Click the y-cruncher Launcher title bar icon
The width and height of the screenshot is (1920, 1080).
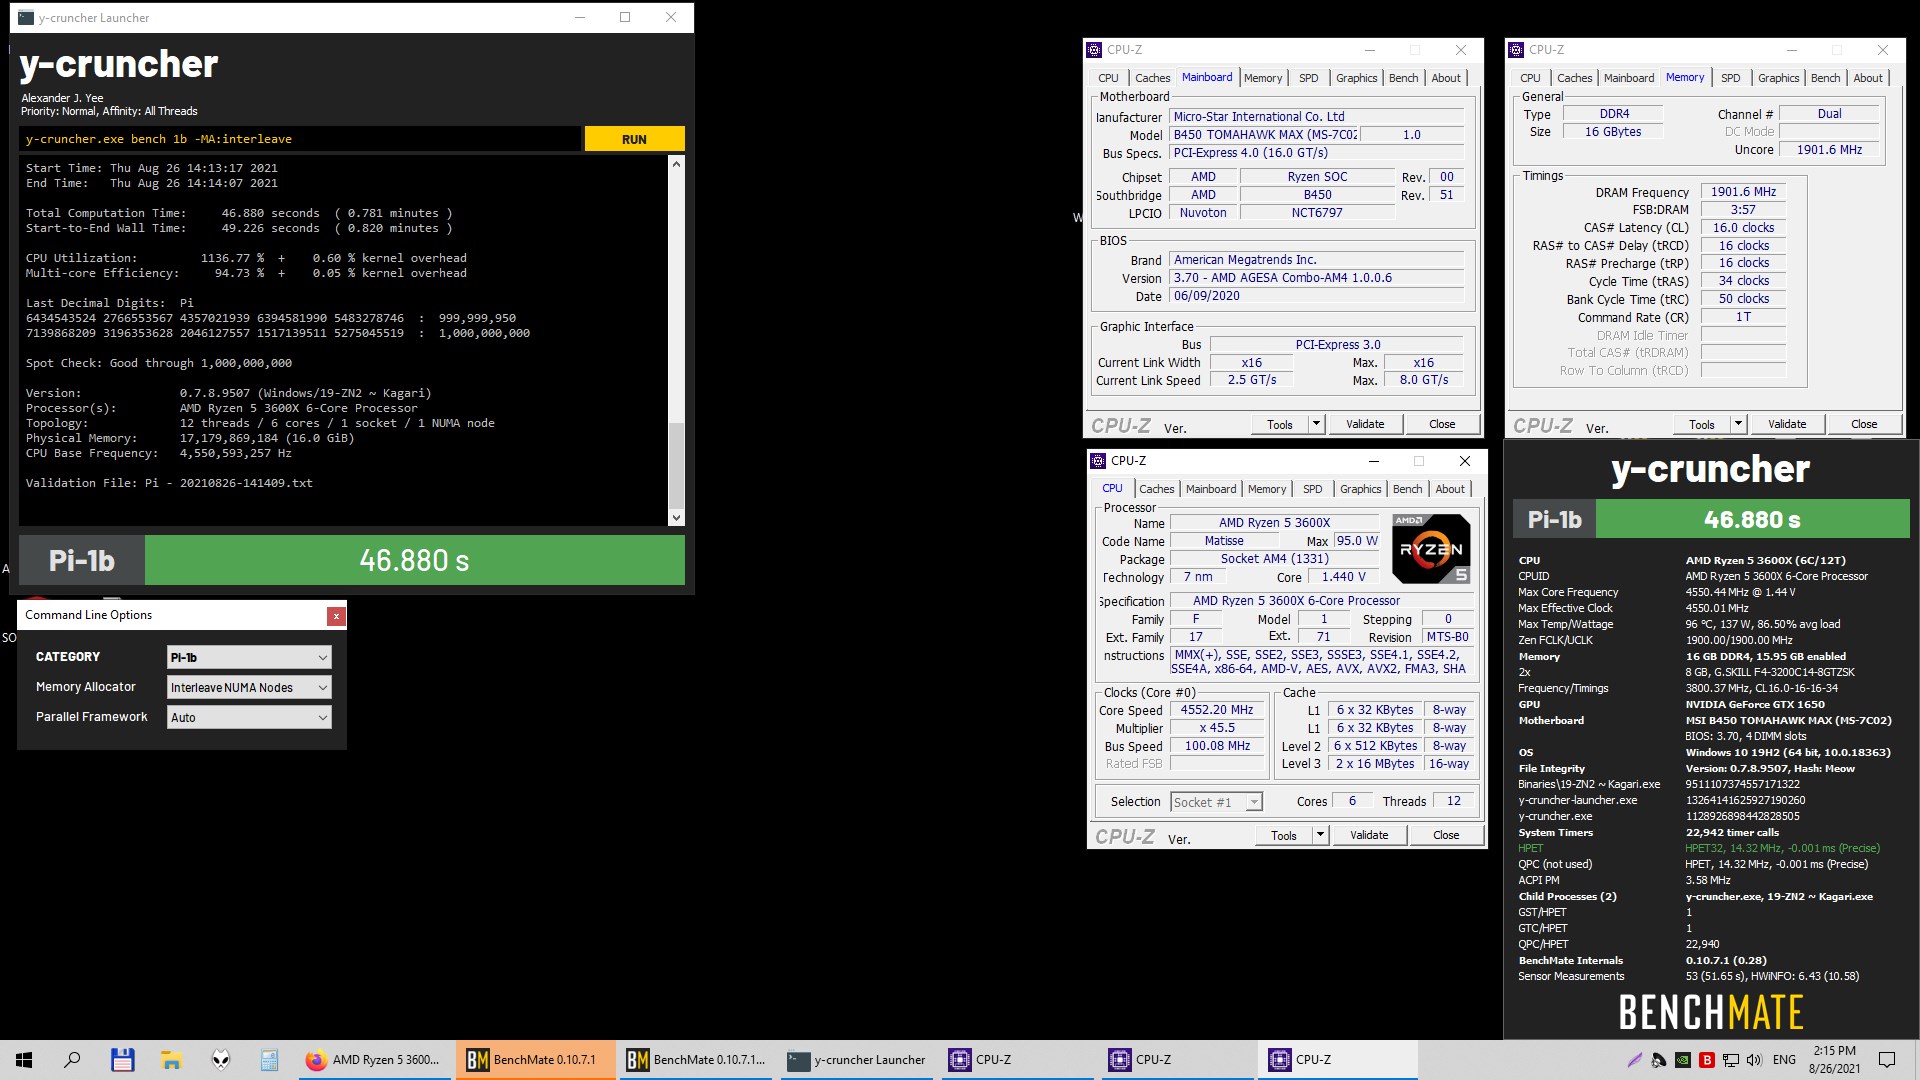[x=26, y=17]
